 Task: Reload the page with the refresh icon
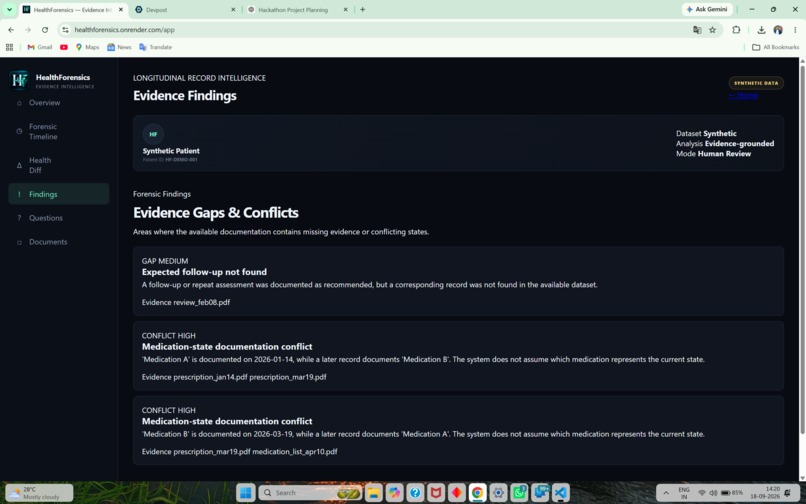click(x=45, y=30)
